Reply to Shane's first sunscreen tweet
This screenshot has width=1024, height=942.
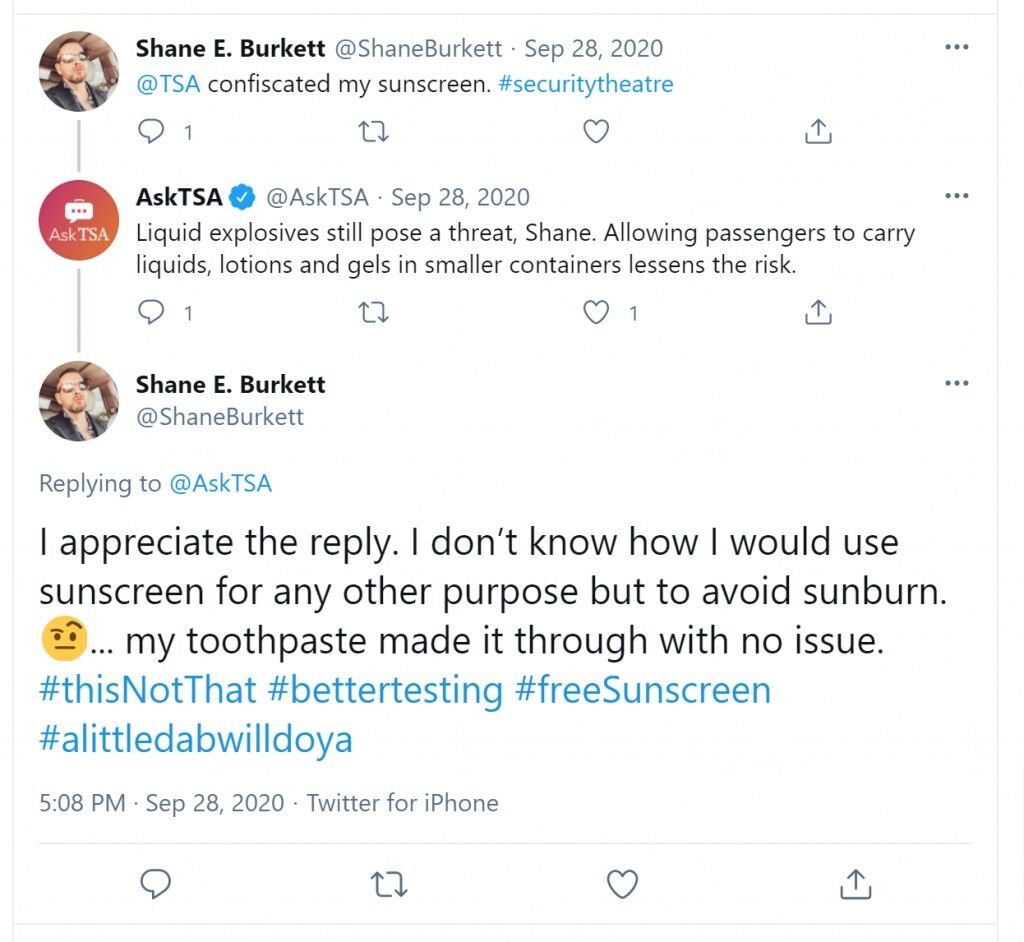click(151, 131)
